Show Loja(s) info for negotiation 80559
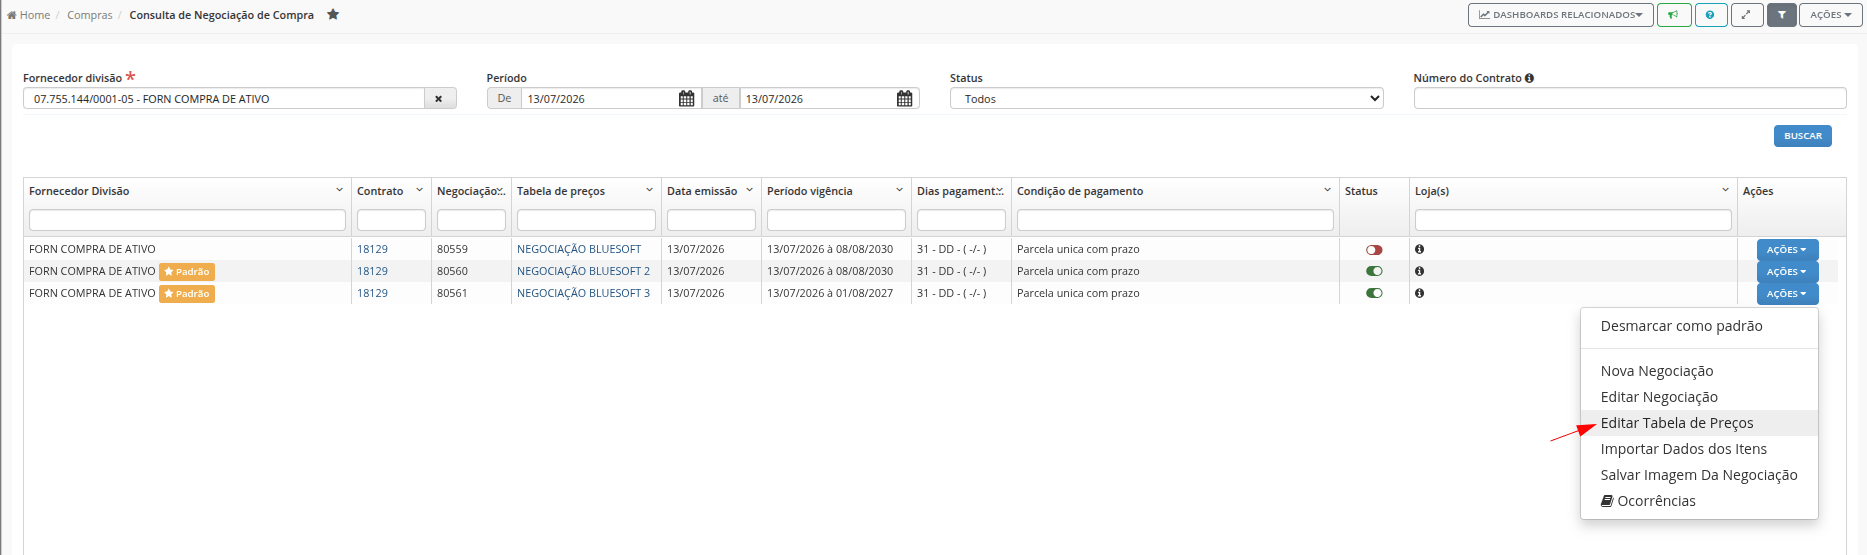This screenshot has width=1867, height=555. click(1419, 249)
